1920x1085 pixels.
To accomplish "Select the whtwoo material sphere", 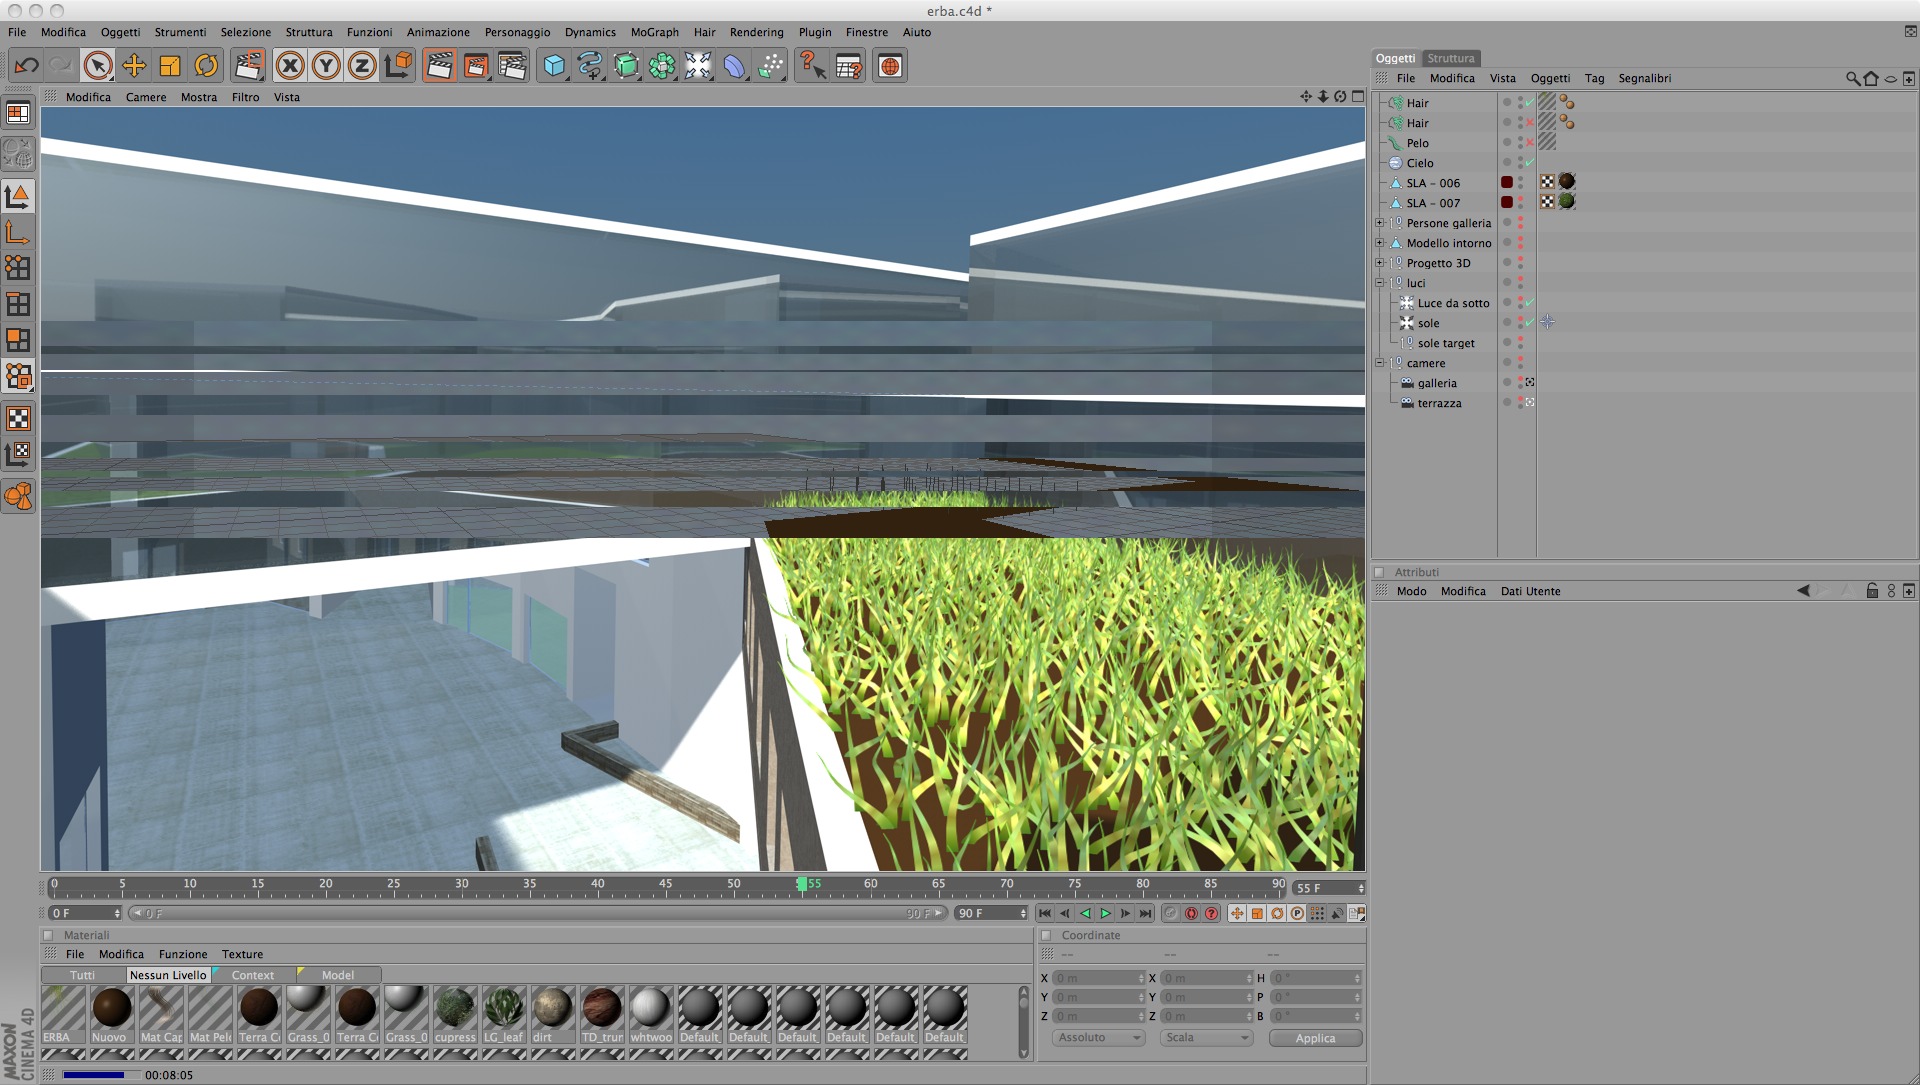I will coord(650,1008).
